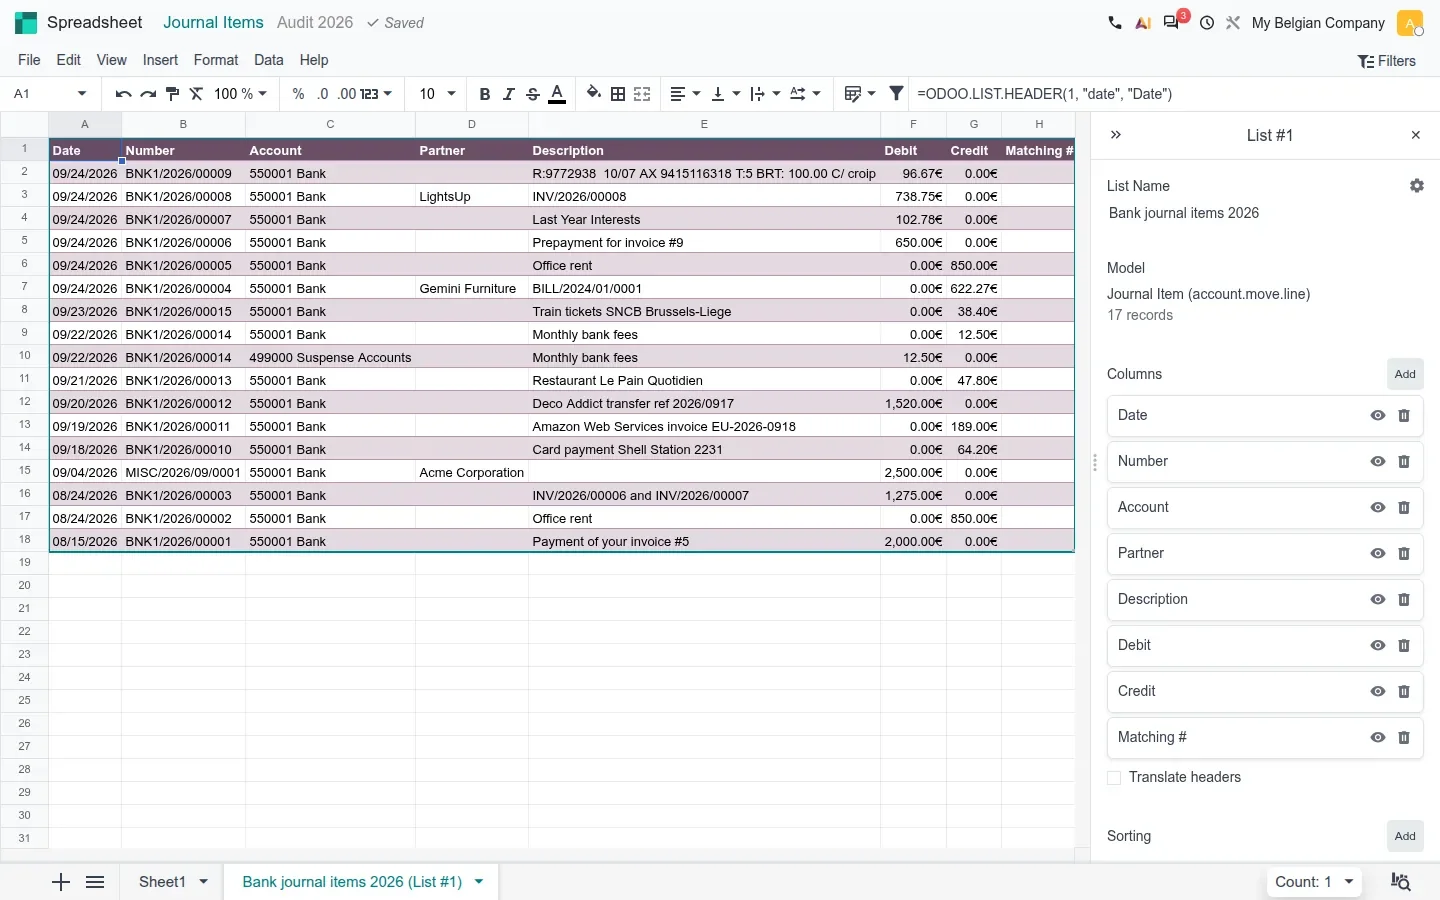The image size is (1440, 900).
Task: Toggle strikethrough formatting
Action: pyautogui.click(x=533, y=94)
